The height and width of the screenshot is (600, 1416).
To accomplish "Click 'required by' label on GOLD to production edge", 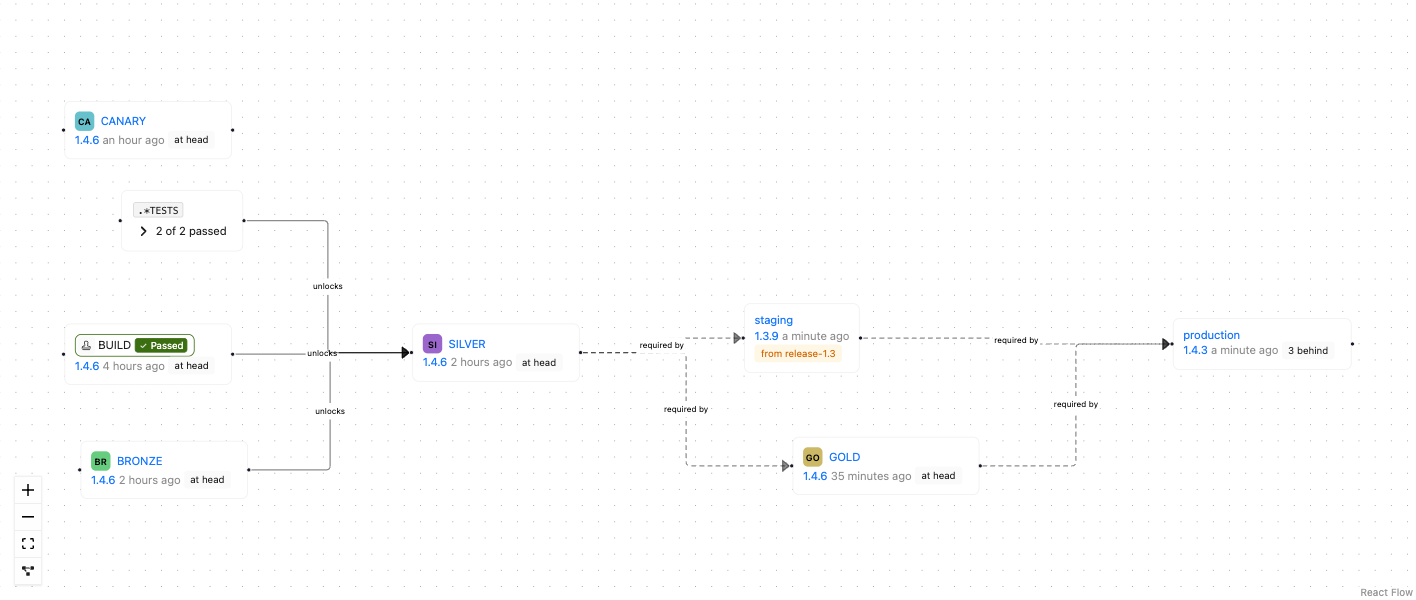I will point(1076,404).
